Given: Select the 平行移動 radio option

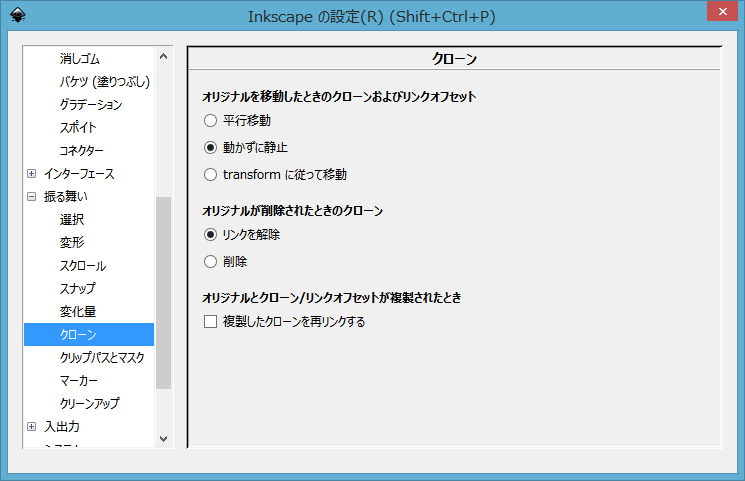Looking at the screenshot, I should tap(210, 120).
